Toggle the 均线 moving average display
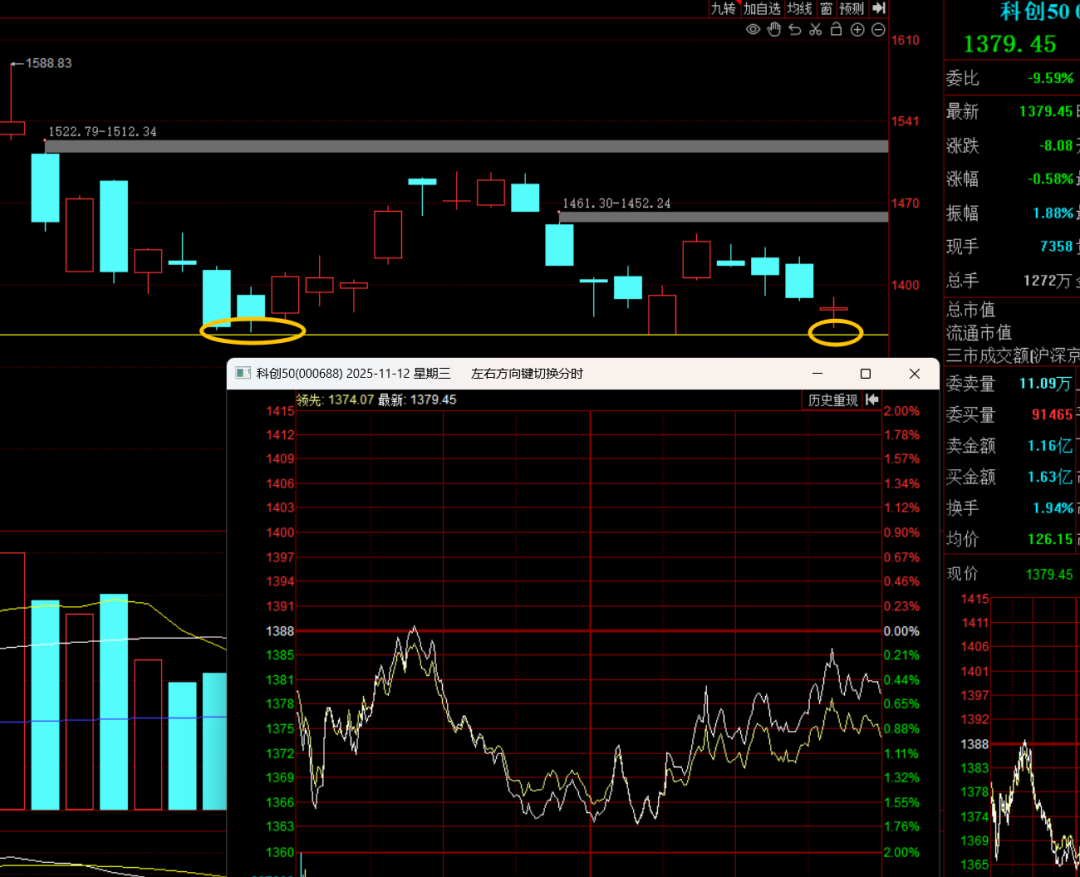The image size is (1080, 877). (799, 8)
